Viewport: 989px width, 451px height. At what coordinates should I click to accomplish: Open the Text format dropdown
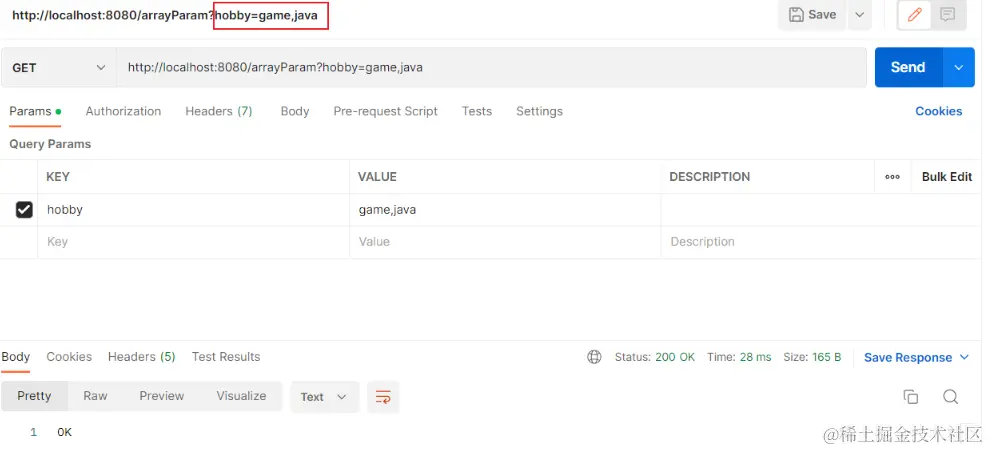pyautogui.click(x=324, y=397)
